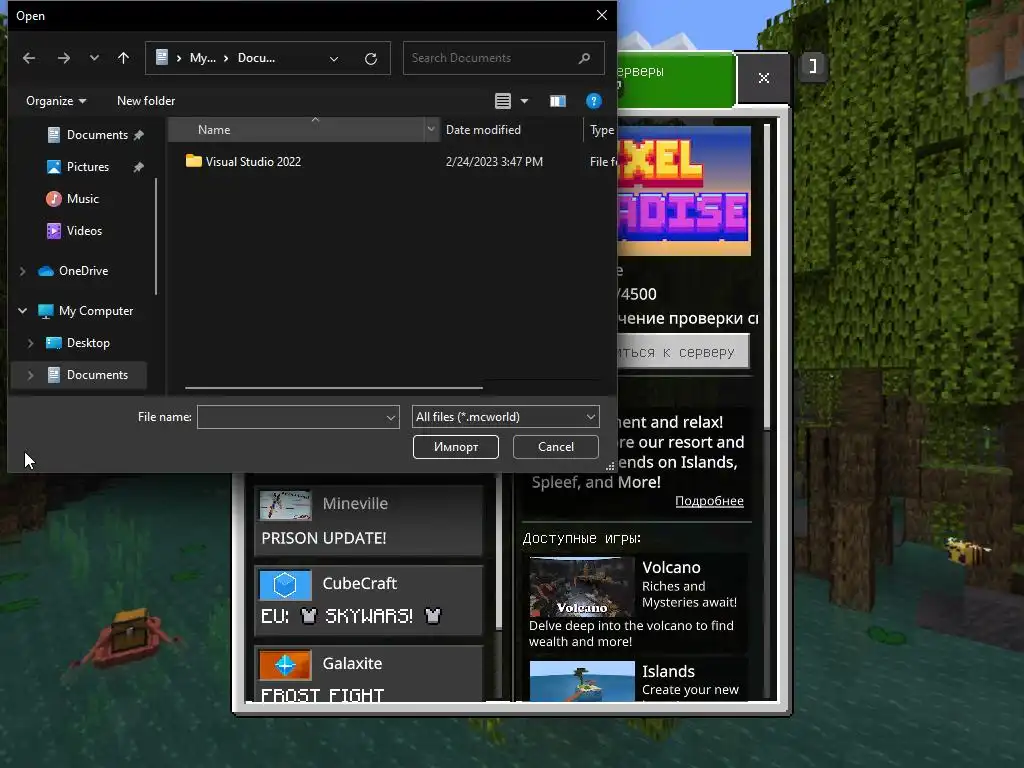This screenshot has width=1024, height=768.
Task: Select the Galaxite server entry
Action: 368,674
